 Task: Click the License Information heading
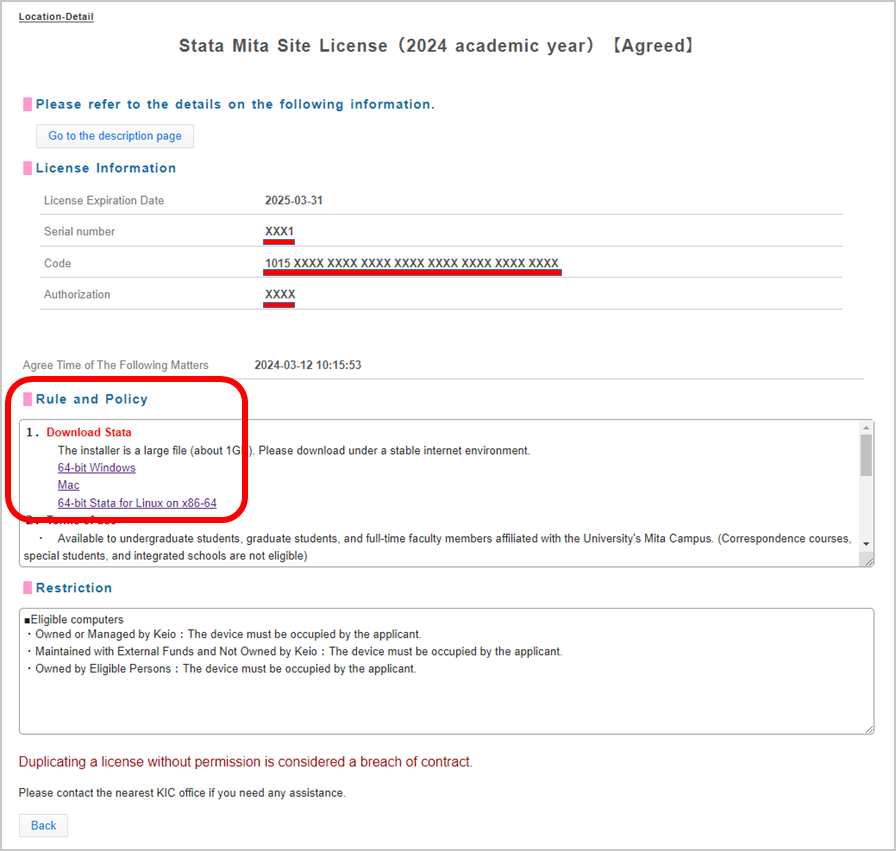(x=106, y=168)
